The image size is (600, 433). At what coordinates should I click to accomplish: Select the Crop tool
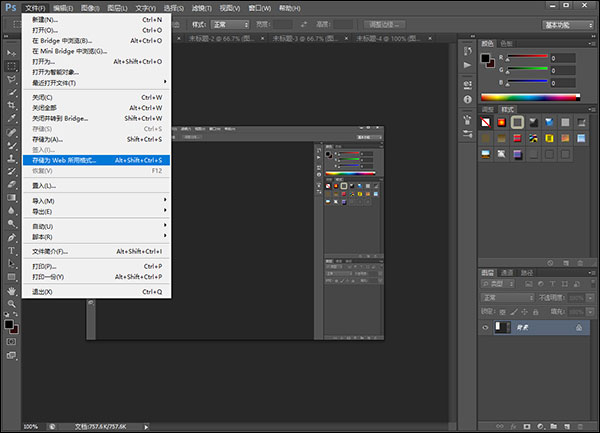[x=12, y=104]
